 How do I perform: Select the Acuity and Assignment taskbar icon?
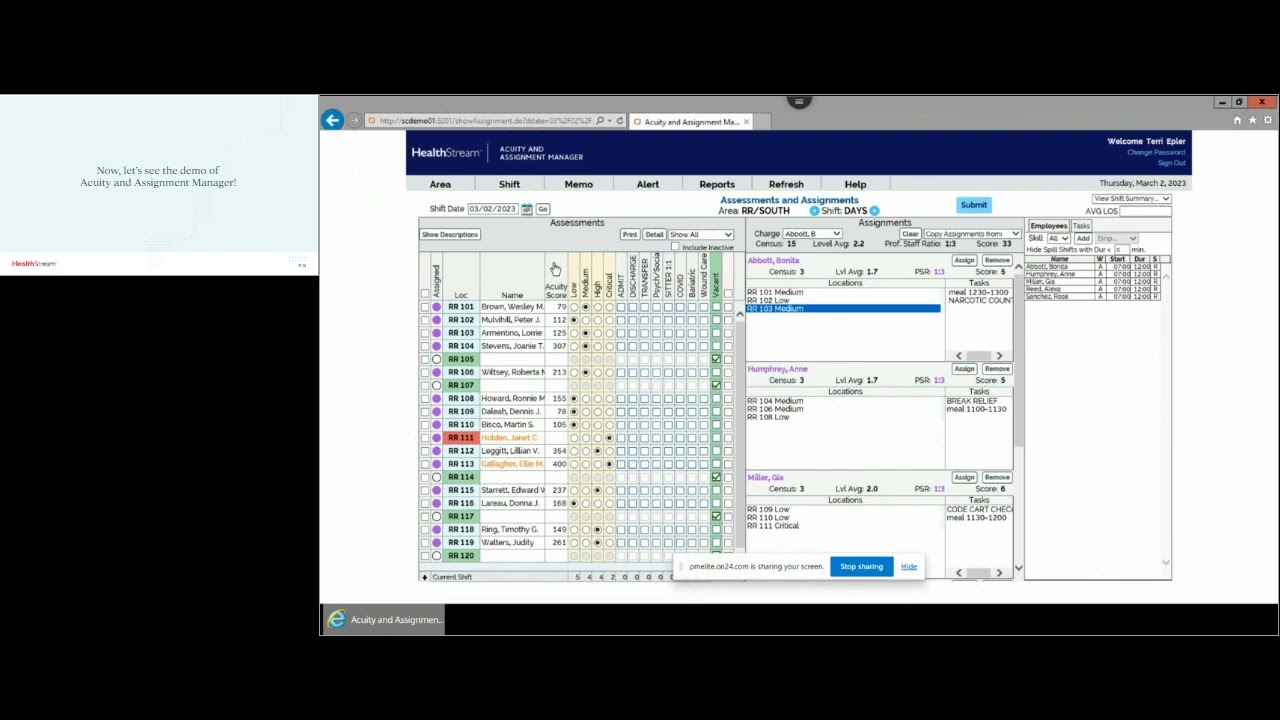(x=336, y=620)
